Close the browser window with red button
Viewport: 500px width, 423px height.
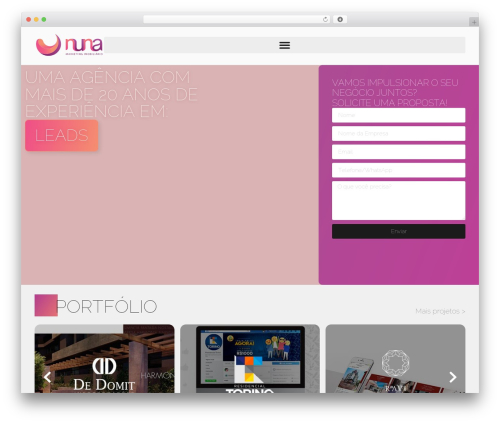(29, 19)
